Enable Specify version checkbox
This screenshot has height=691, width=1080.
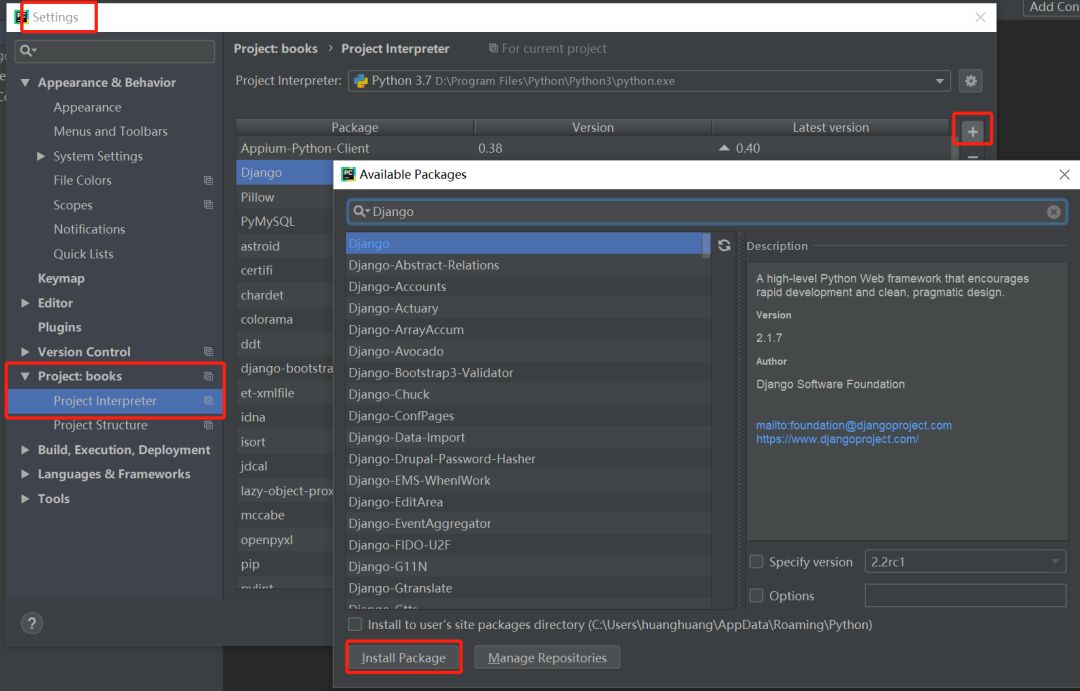756,561
